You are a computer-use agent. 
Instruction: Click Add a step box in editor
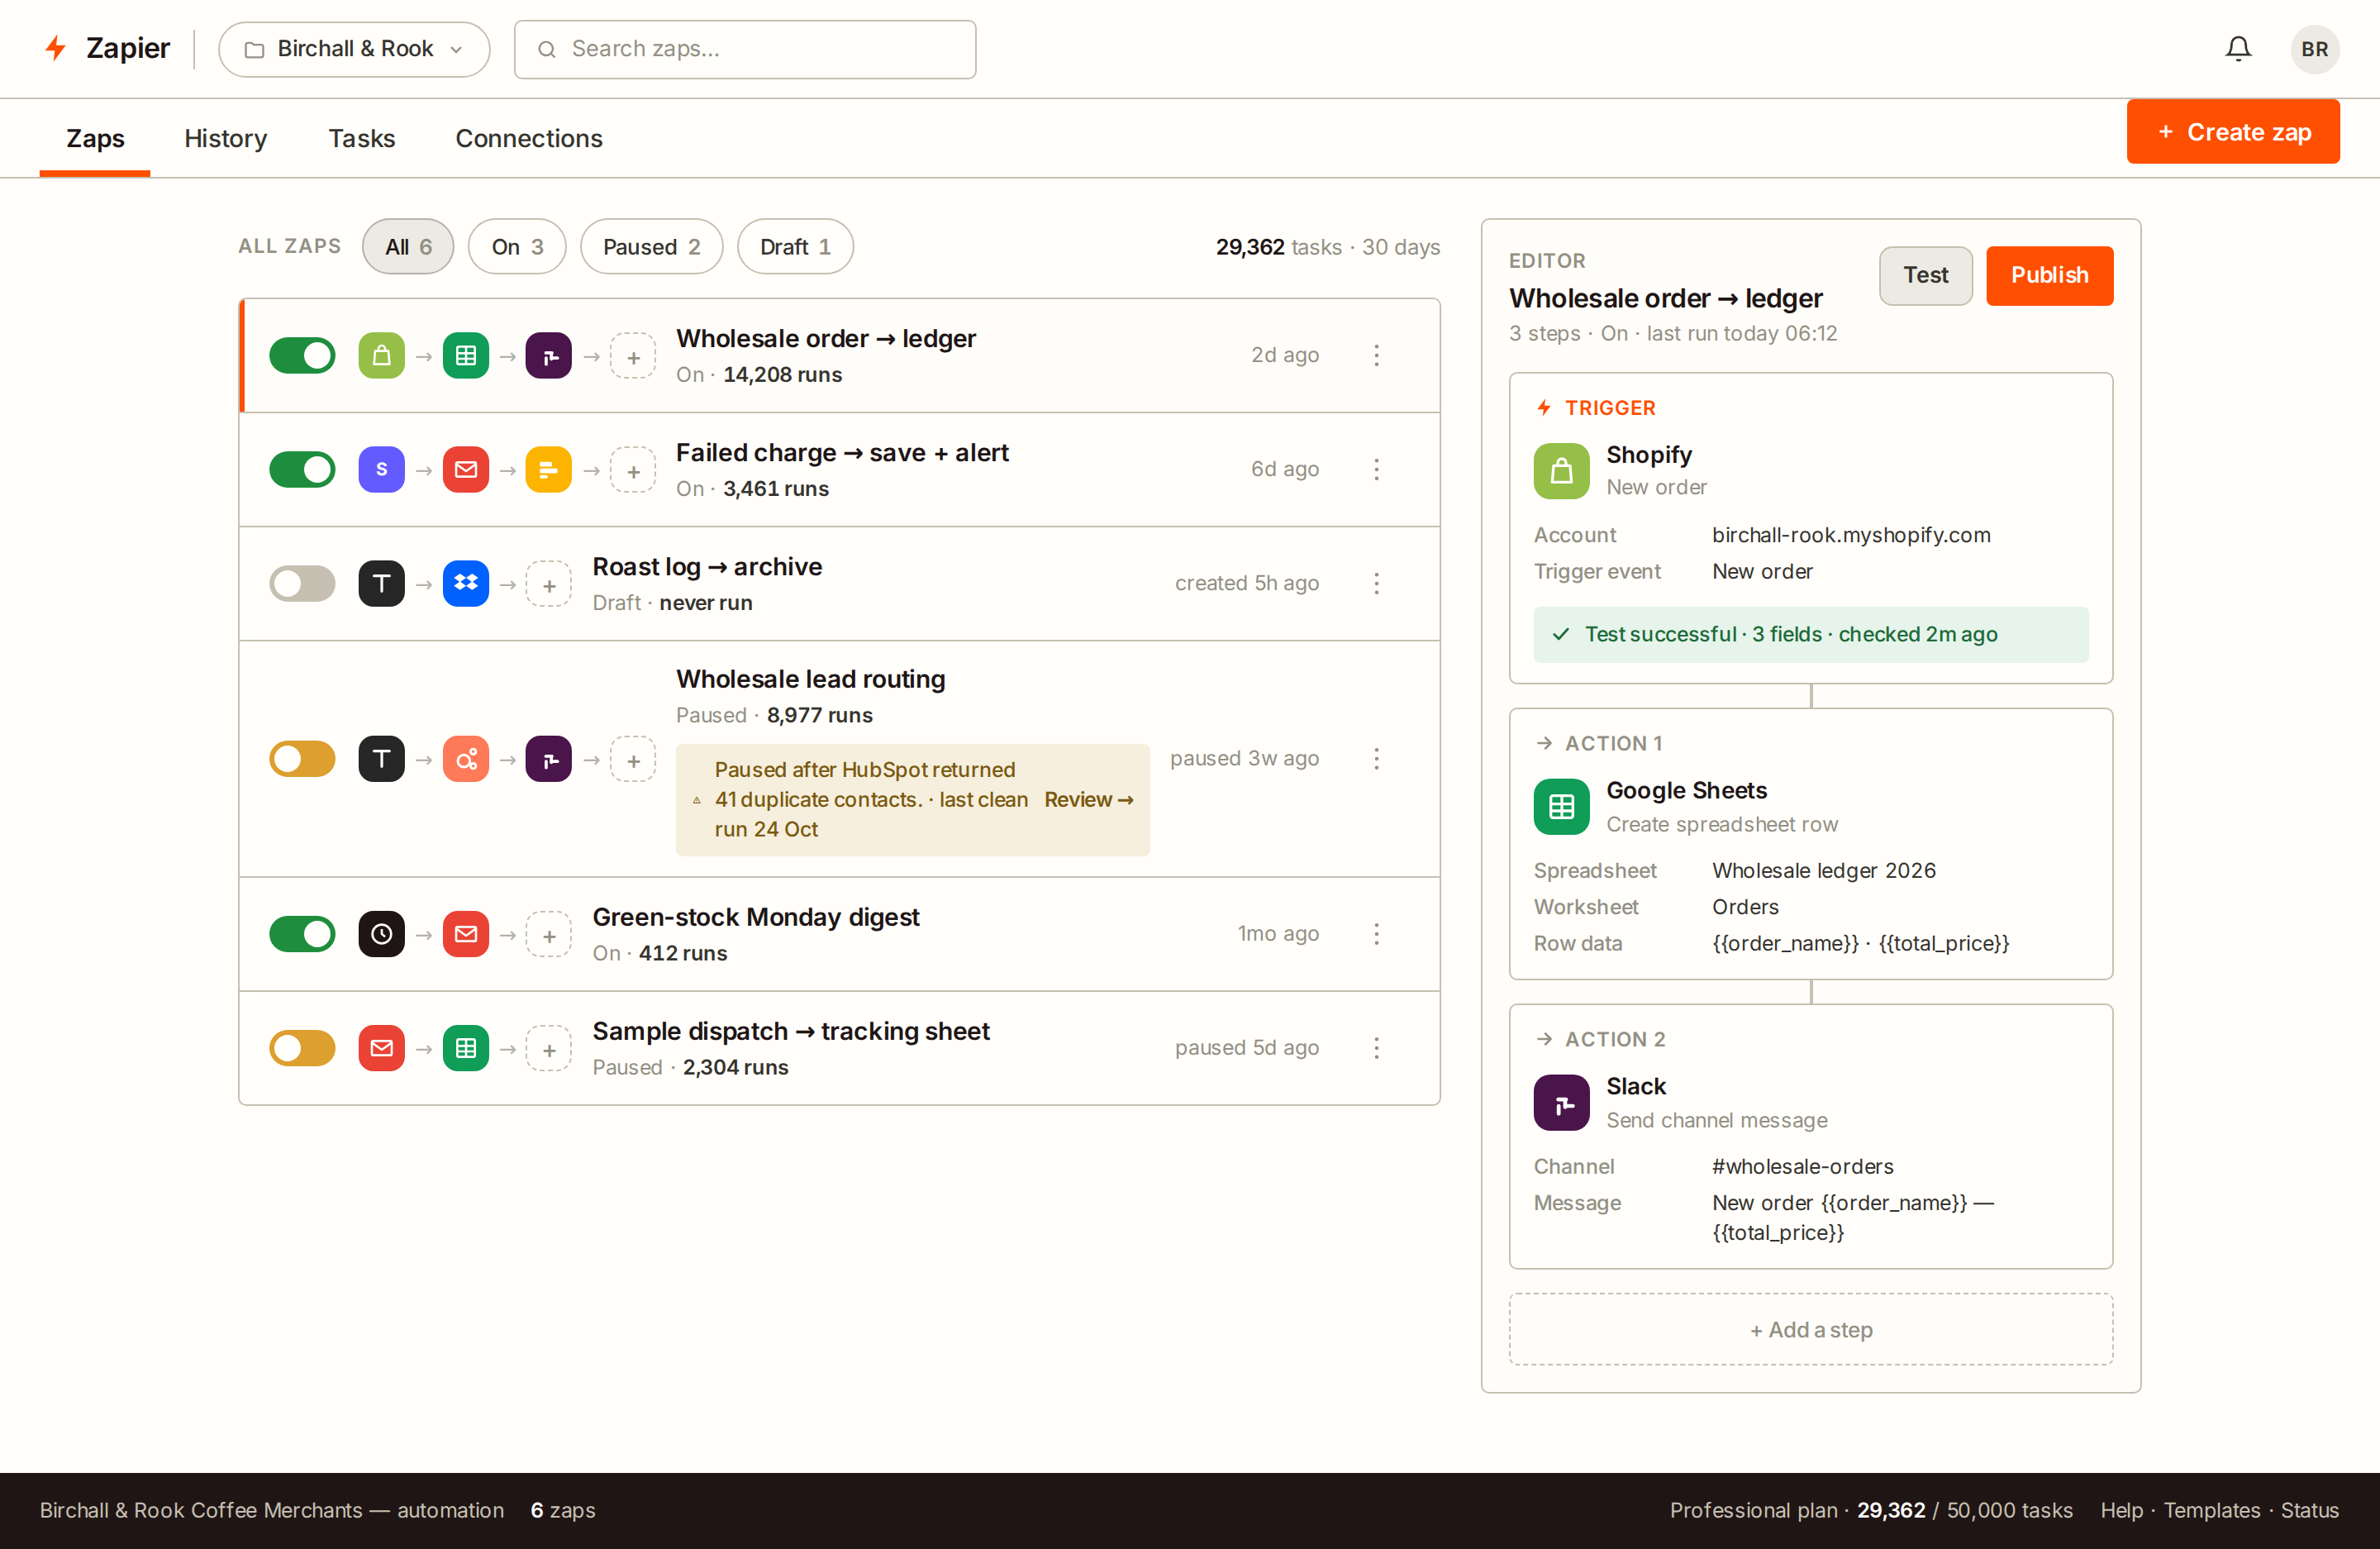(1811, 1329)
